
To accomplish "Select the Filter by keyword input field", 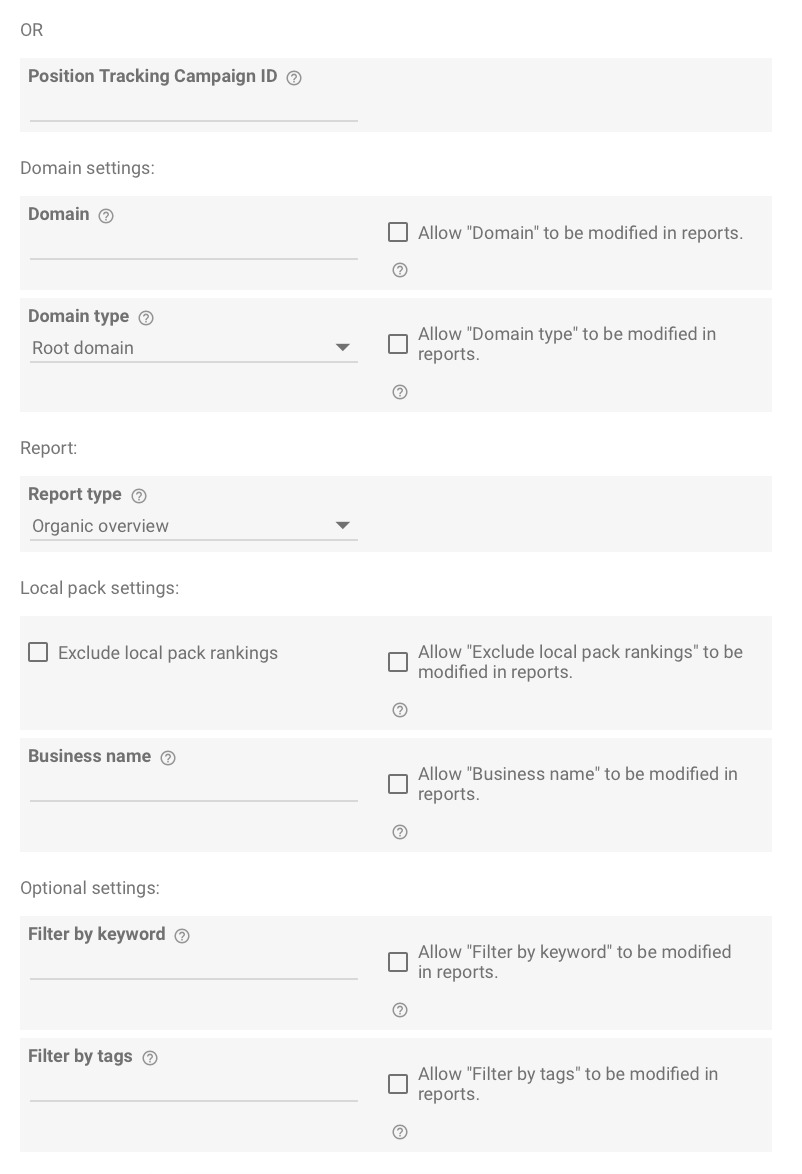I will click(193, 966).
